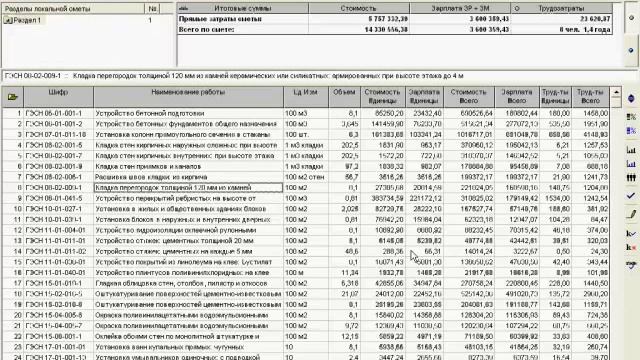Select row 'Всего по смете' in totals
Viewport: 640px width, 360px height.
(x=395, y=29)
